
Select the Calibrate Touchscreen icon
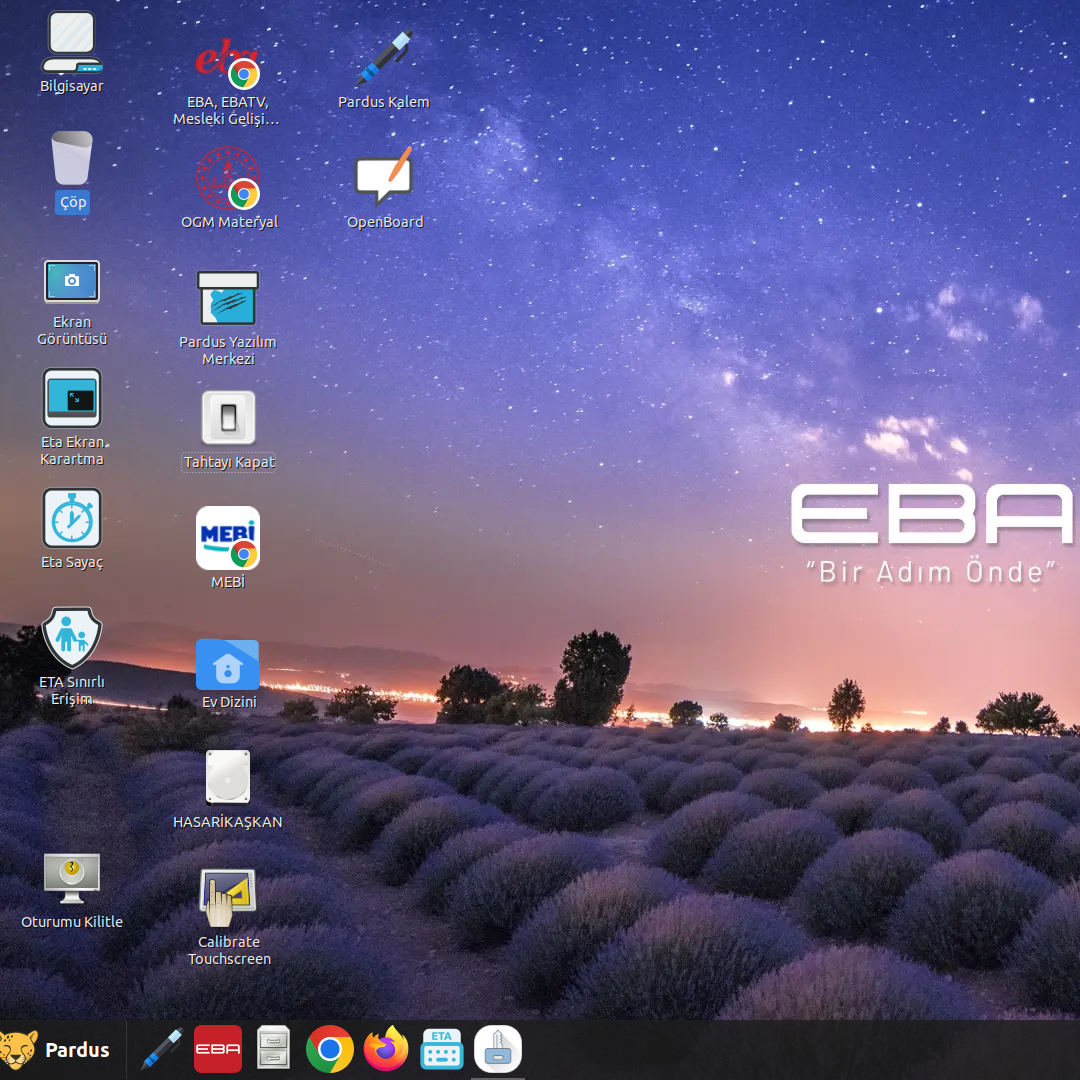[x=228, y=898]
